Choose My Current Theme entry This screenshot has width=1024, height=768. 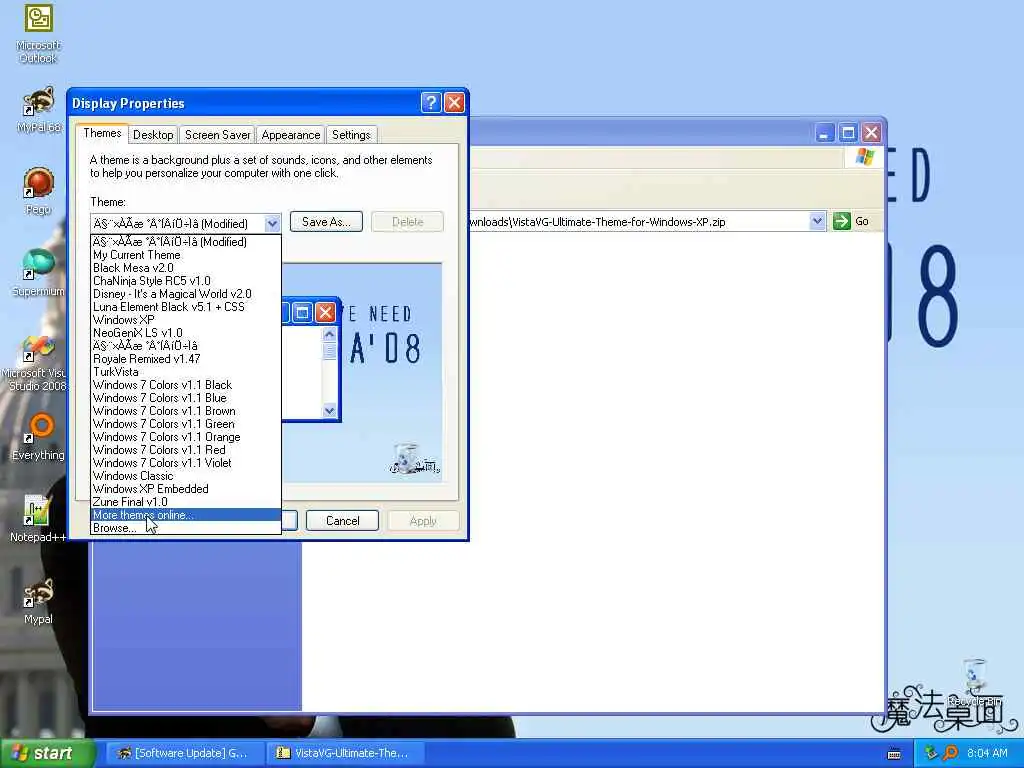(185, 255)
